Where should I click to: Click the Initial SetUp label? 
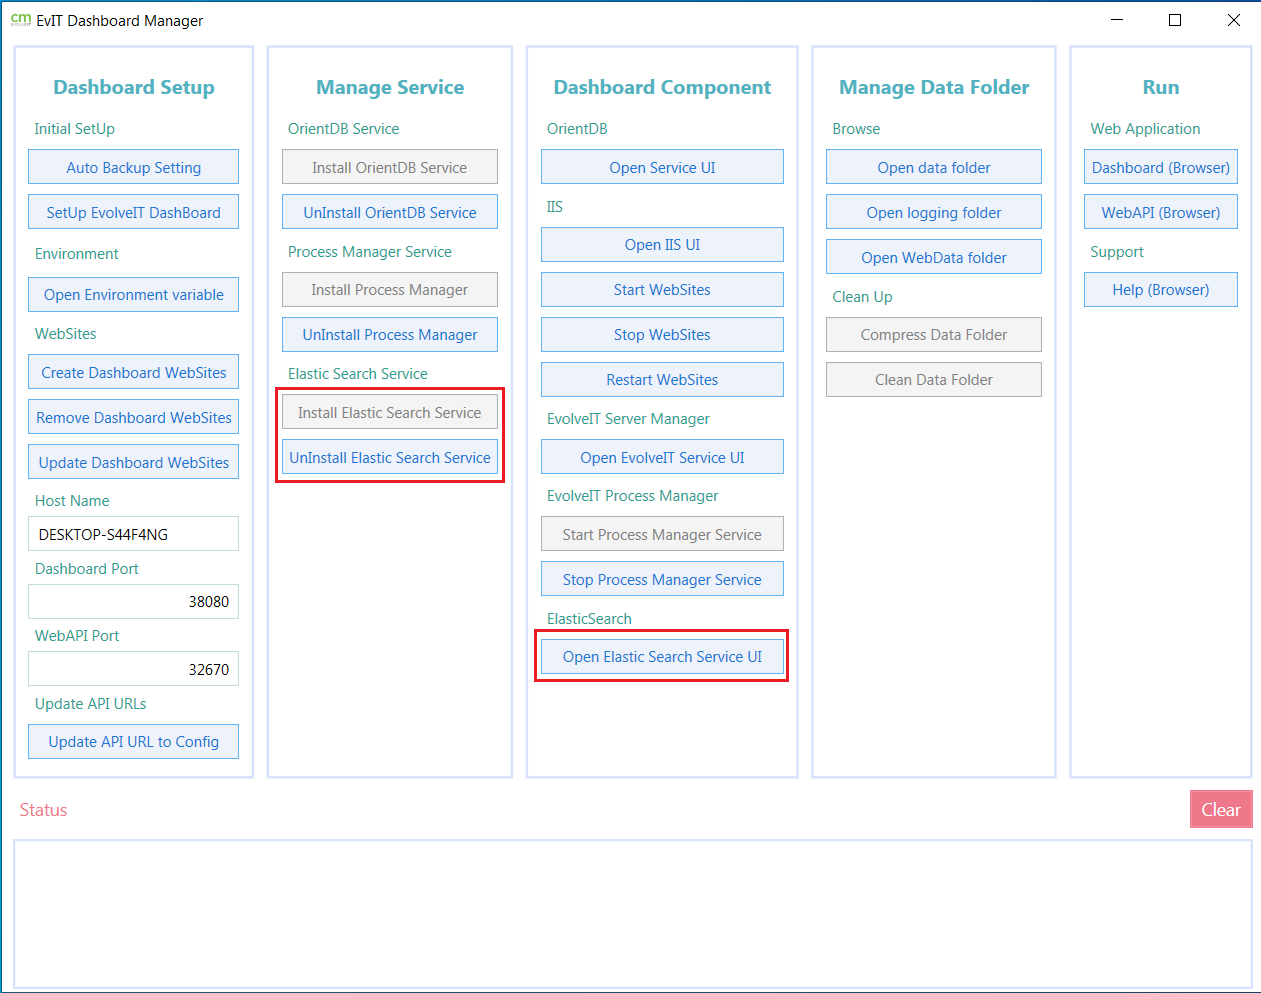(74, 128)
